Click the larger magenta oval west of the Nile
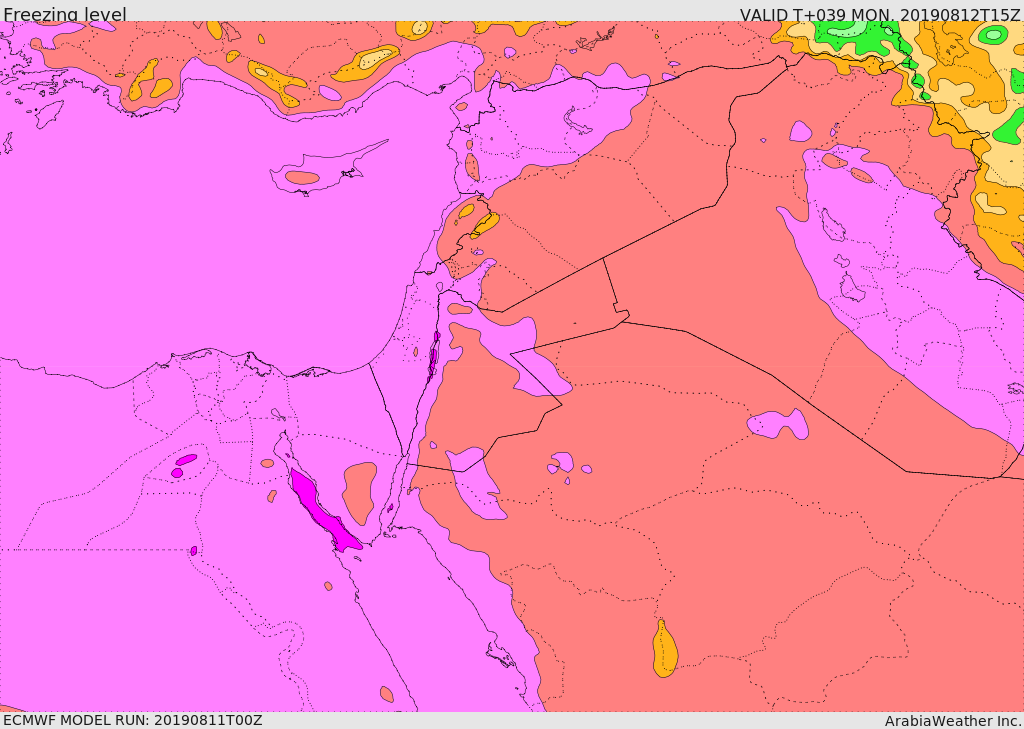The width and height of the screenshot is (1024, 729). click(x=186, y=460)
